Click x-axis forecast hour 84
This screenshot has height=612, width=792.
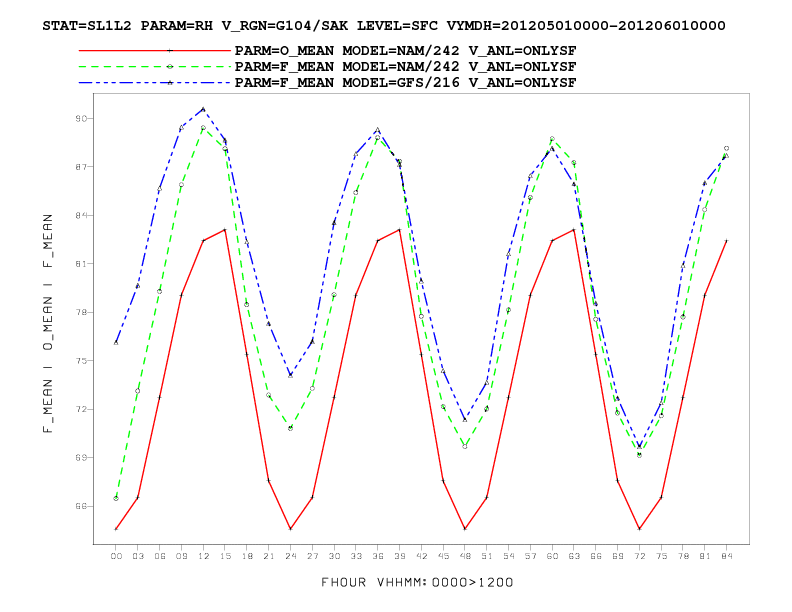pyautogui.click(x=726, y=556)
